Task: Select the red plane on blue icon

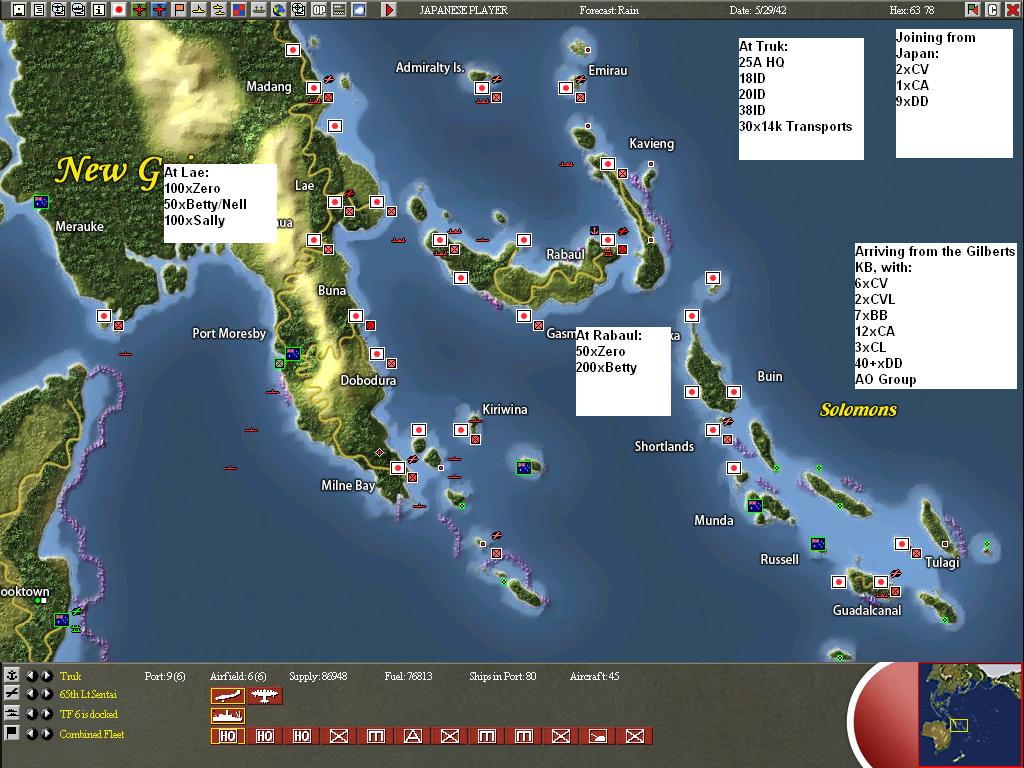Action: [x=159, y=9]
